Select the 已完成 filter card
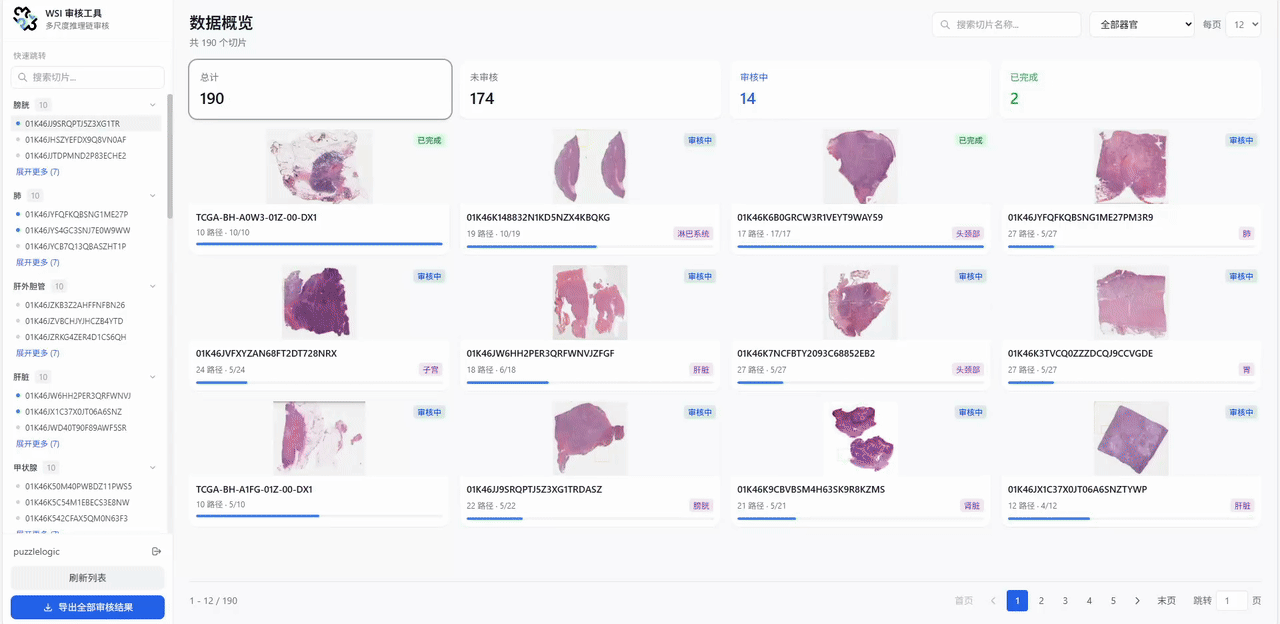Viewport: 1280px width, 624px height. point(1130,89)
